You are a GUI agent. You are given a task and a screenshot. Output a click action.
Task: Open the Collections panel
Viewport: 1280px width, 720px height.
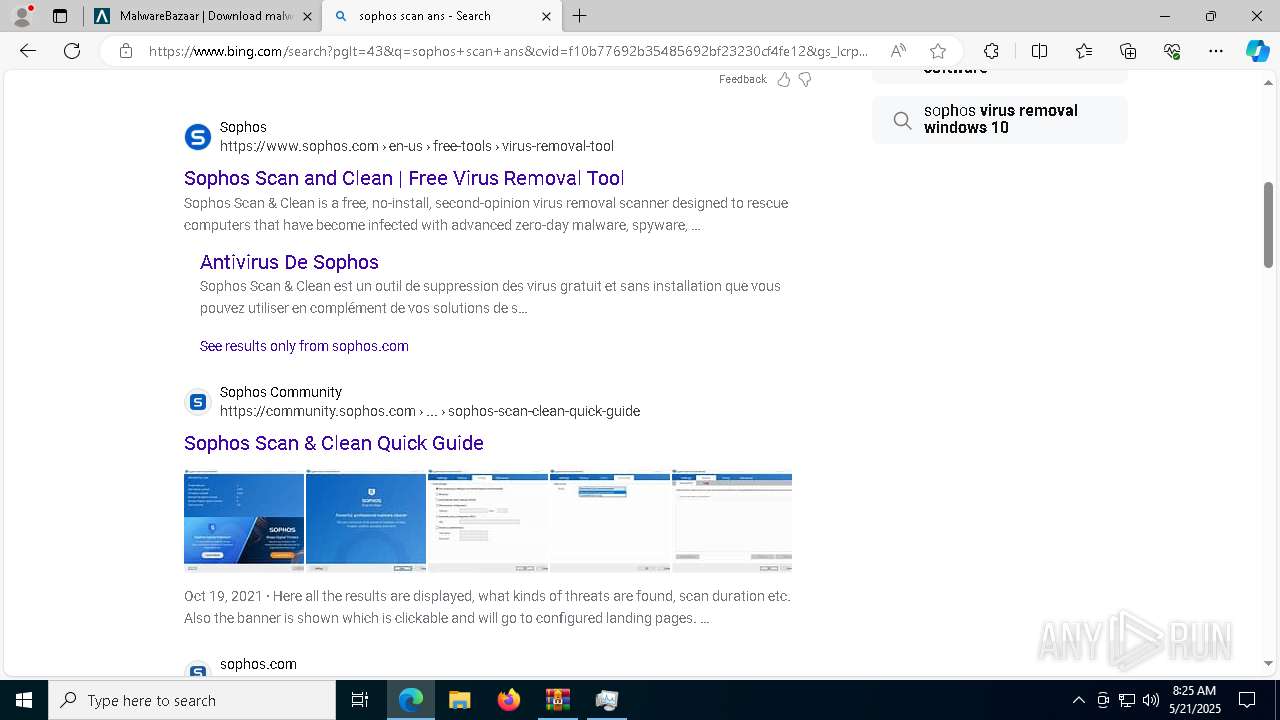[x=1128, y=51]
